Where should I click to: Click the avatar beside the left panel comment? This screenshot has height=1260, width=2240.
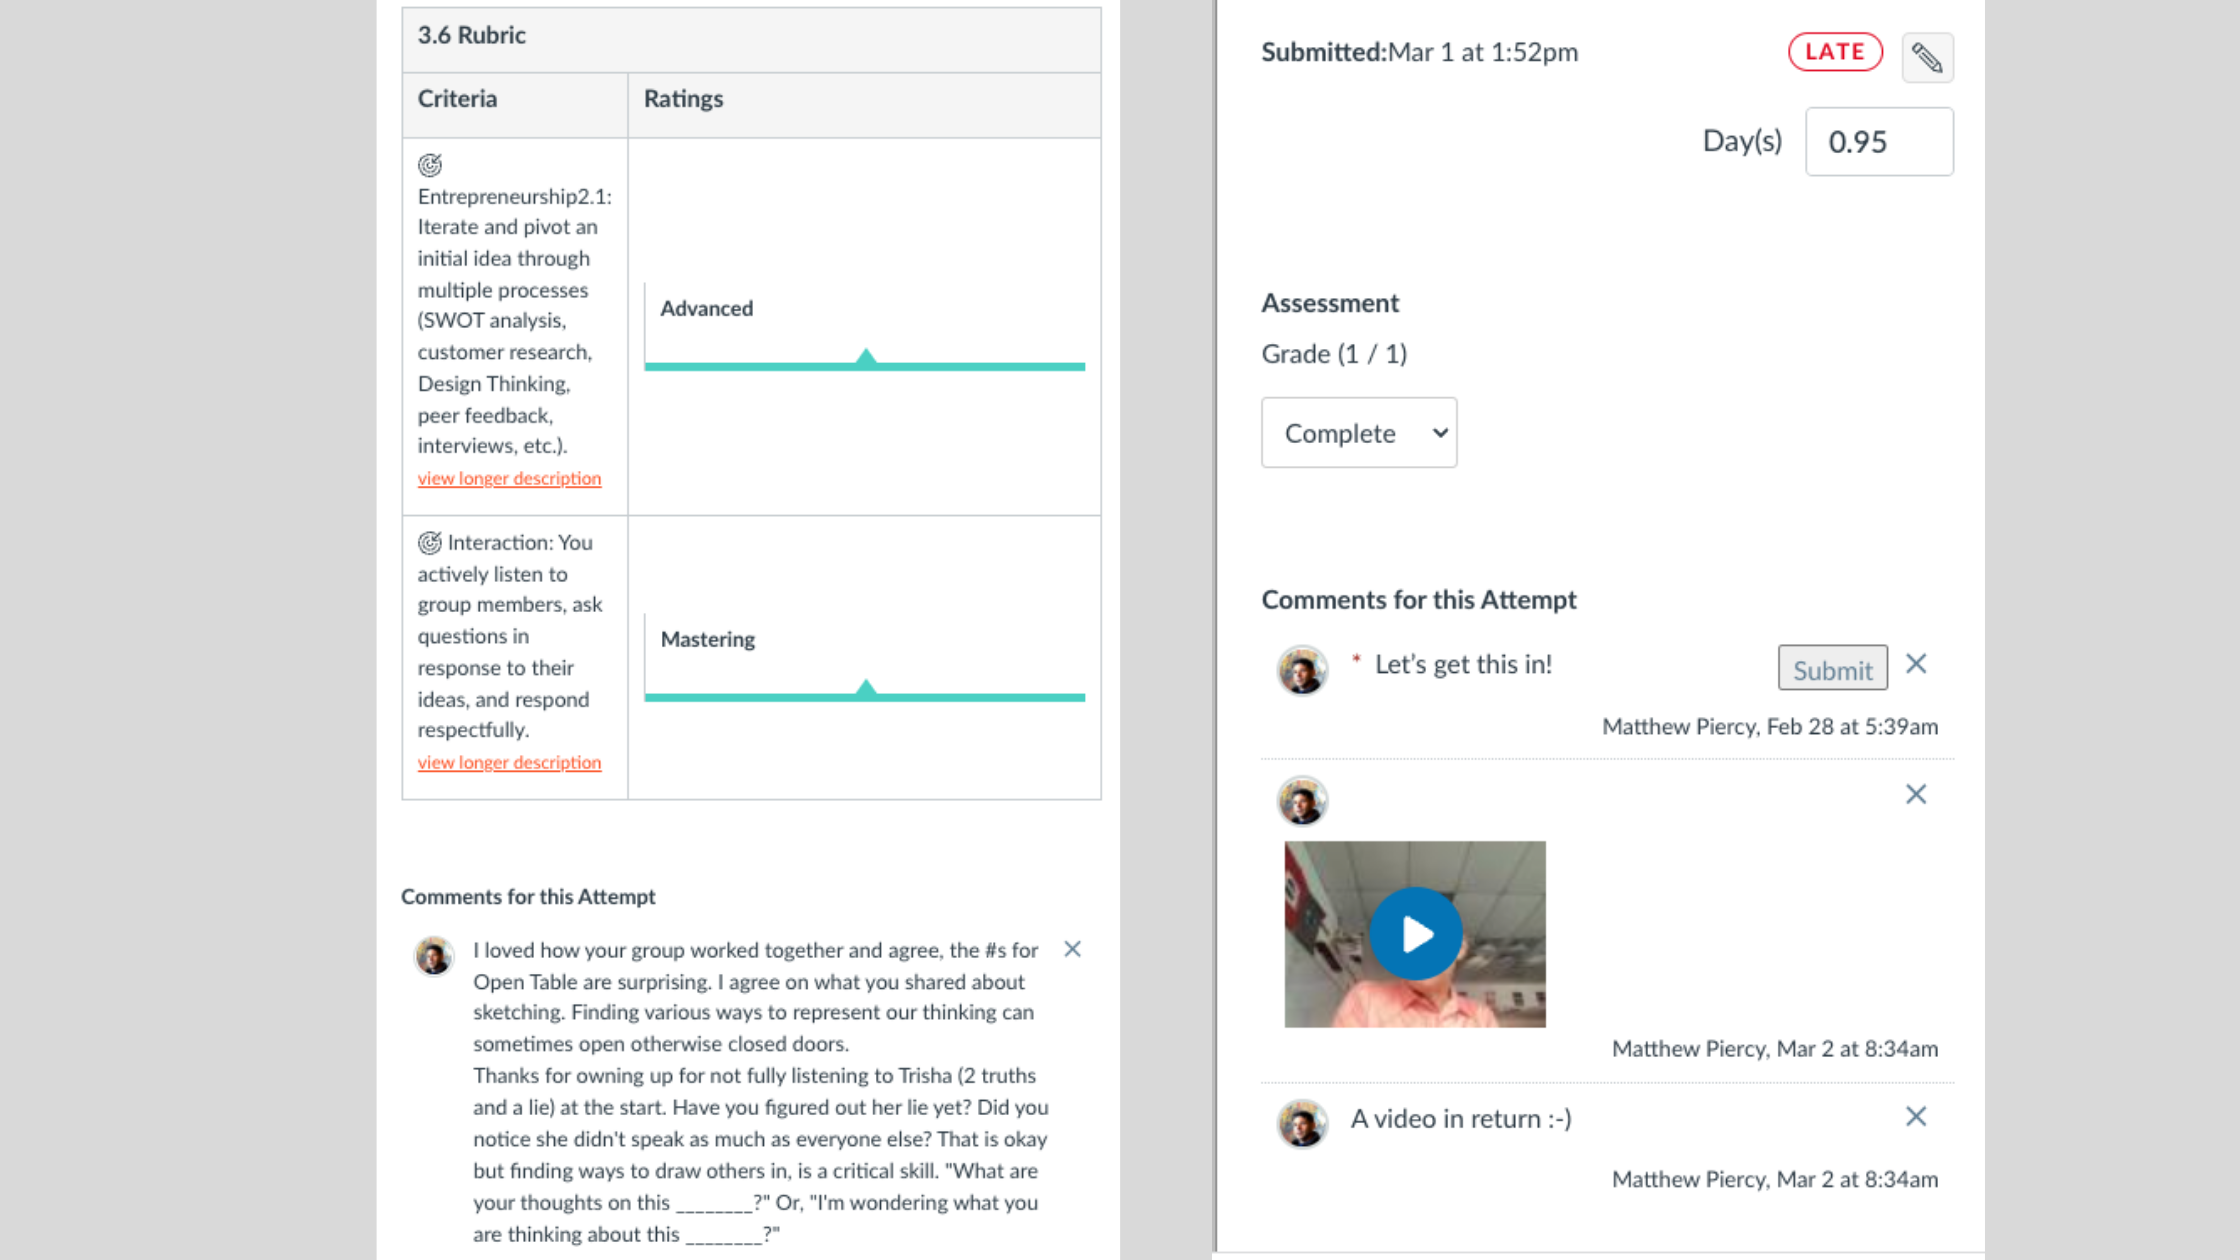coord(434,956)
